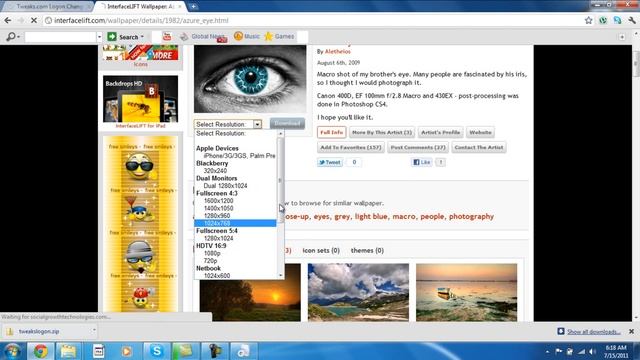The width and height of the screenshot is (640, 360).
Task: Click Show all downloads link
Action: click(593, 331)
